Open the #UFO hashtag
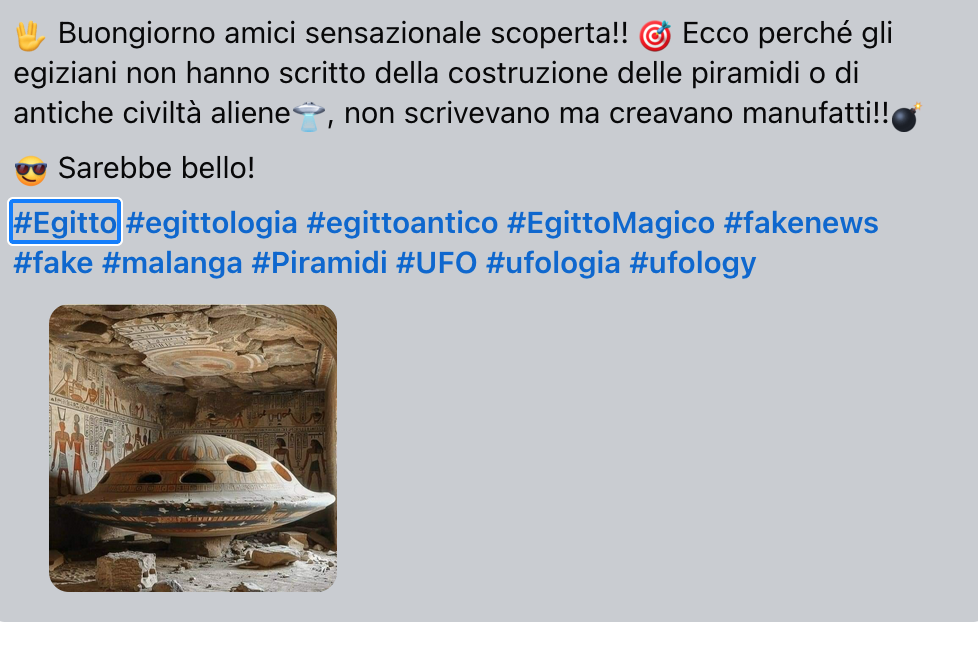 [x=437, y=263]
